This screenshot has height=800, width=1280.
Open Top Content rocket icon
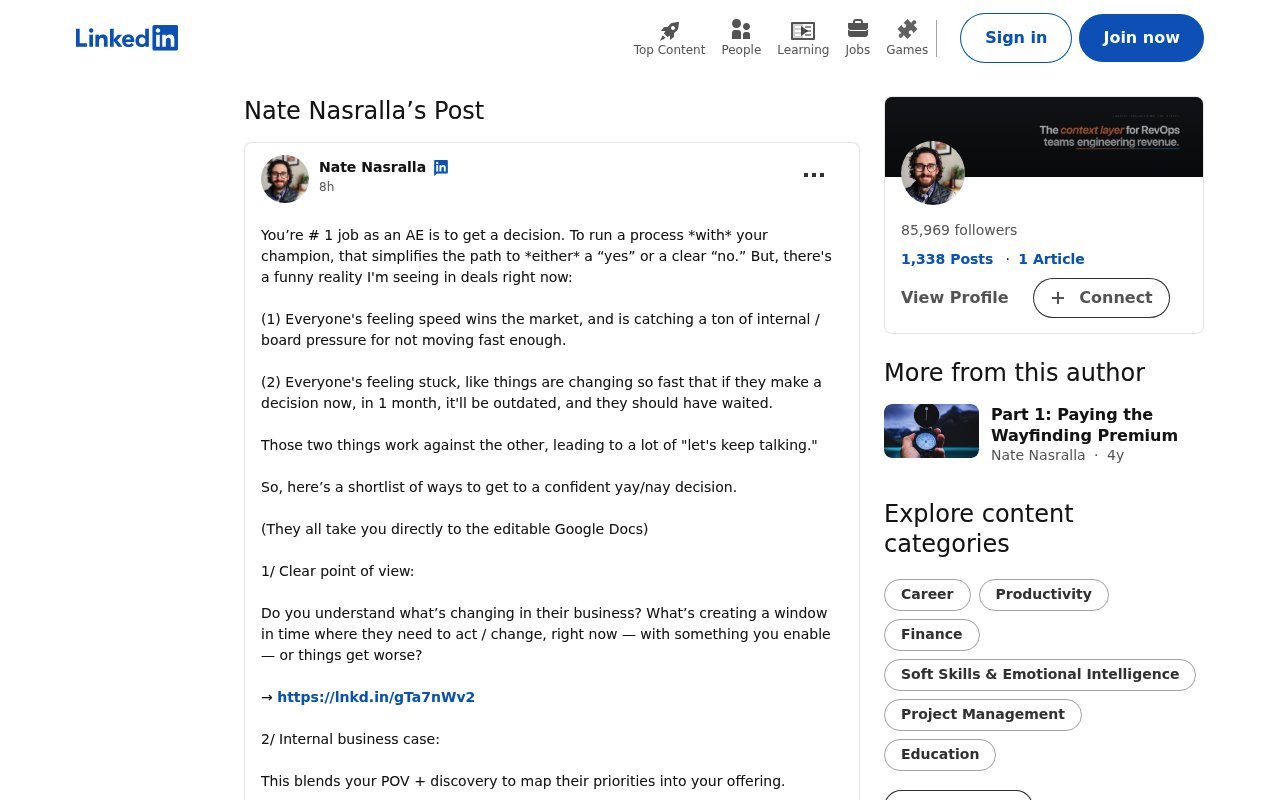pos(669,31)
